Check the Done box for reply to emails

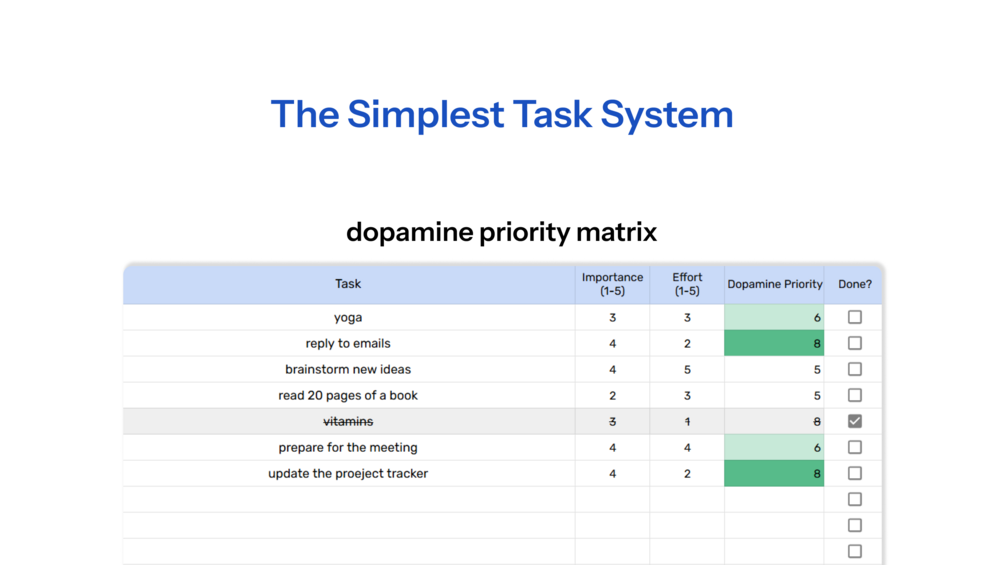(854, 343)
